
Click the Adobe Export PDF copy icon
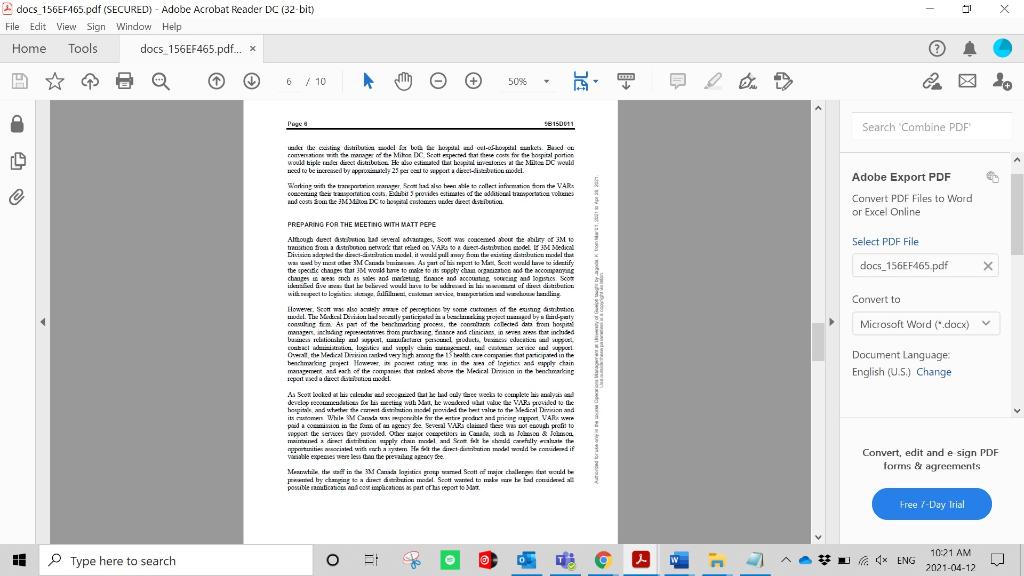[x=993, y=177]
